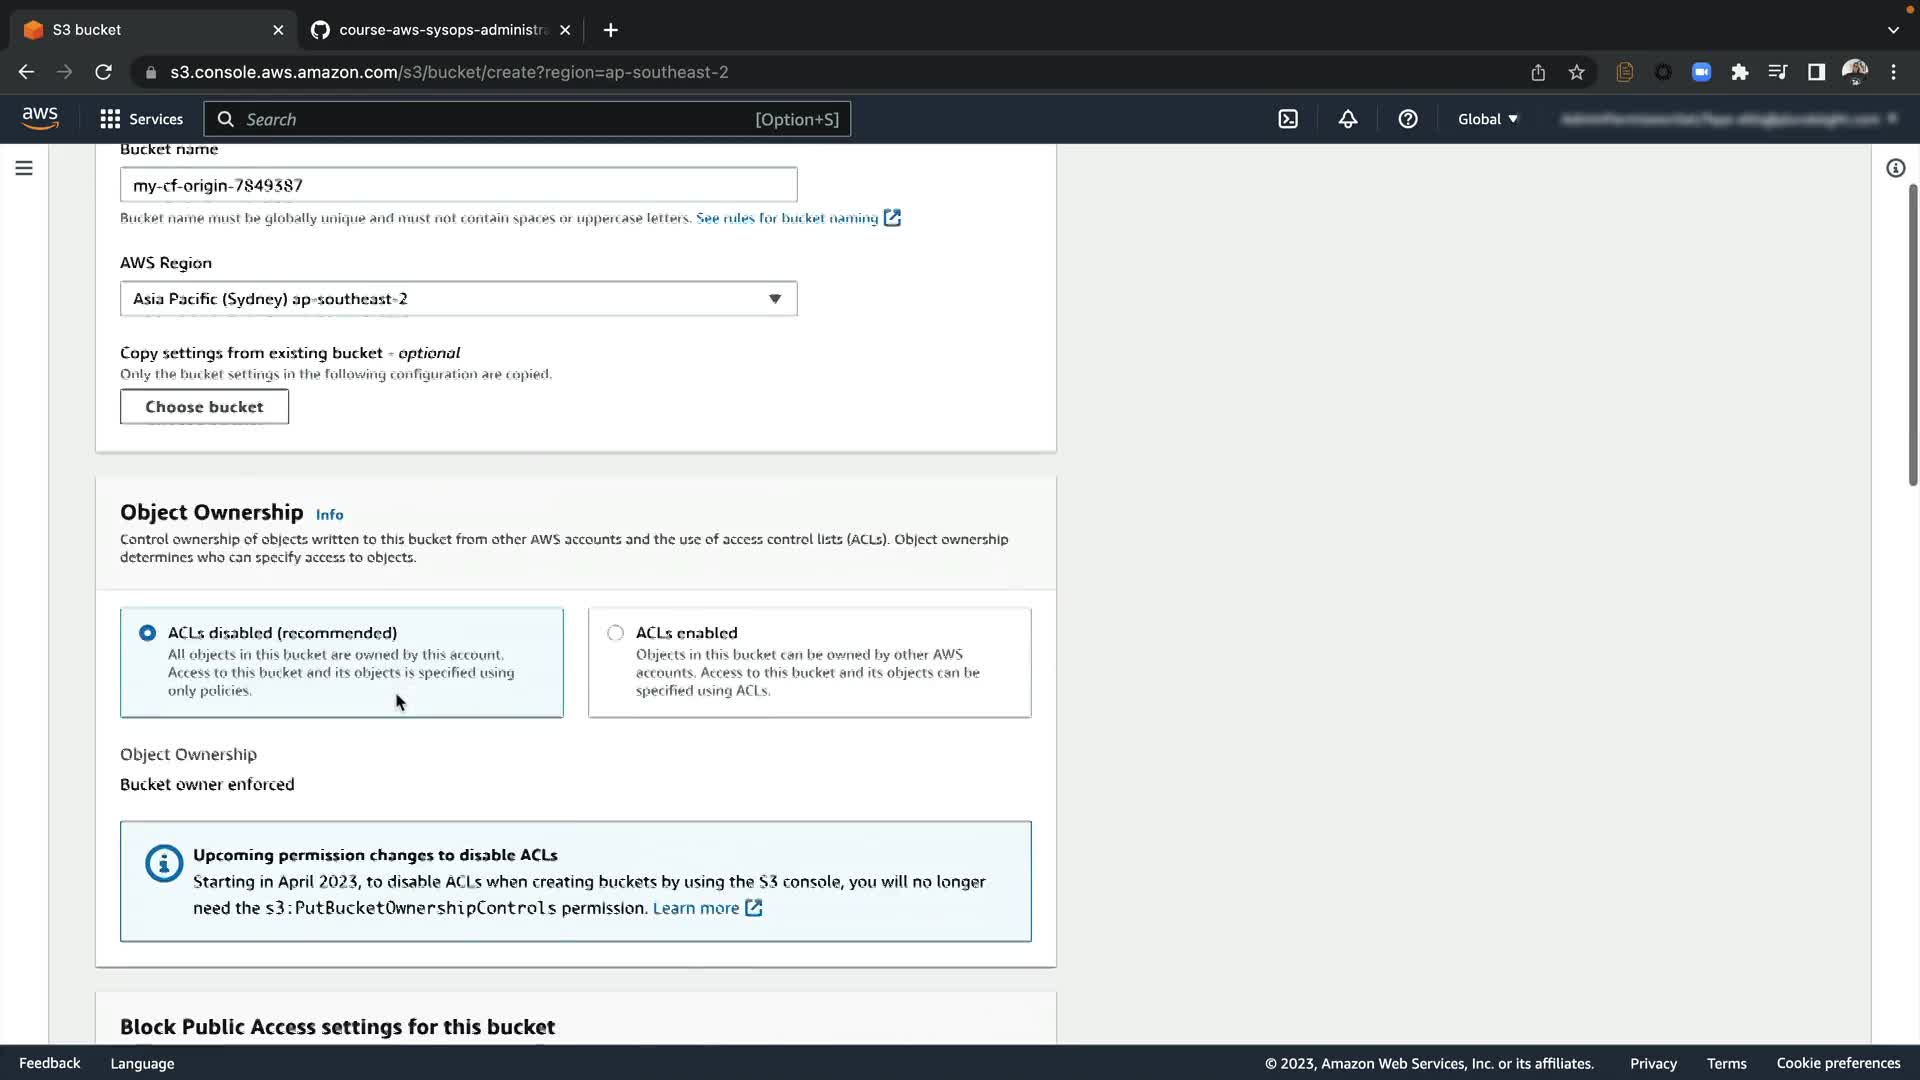This screenshot has width=1920, height=1080.
Task: Bookmark this page with the star
Action: pos(1577,72)
